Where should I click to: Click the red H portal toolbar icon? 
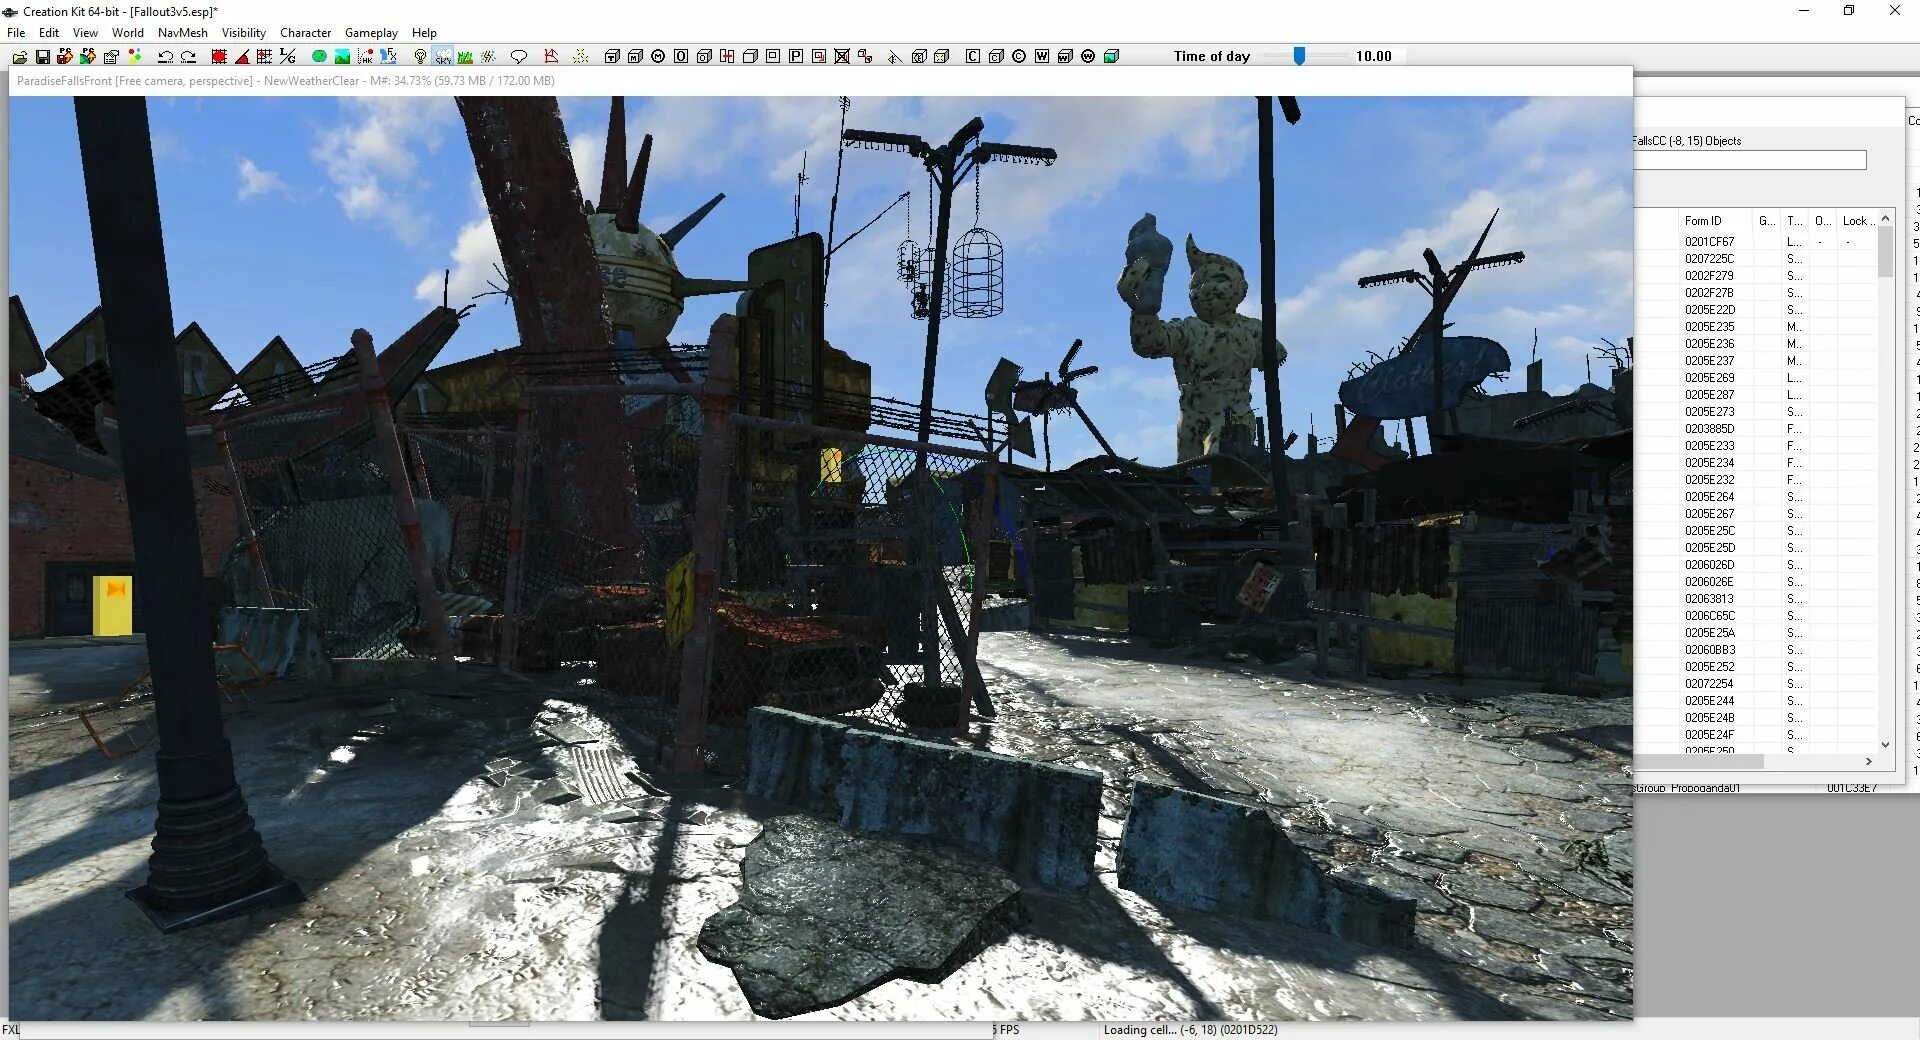tap(727, 57)
